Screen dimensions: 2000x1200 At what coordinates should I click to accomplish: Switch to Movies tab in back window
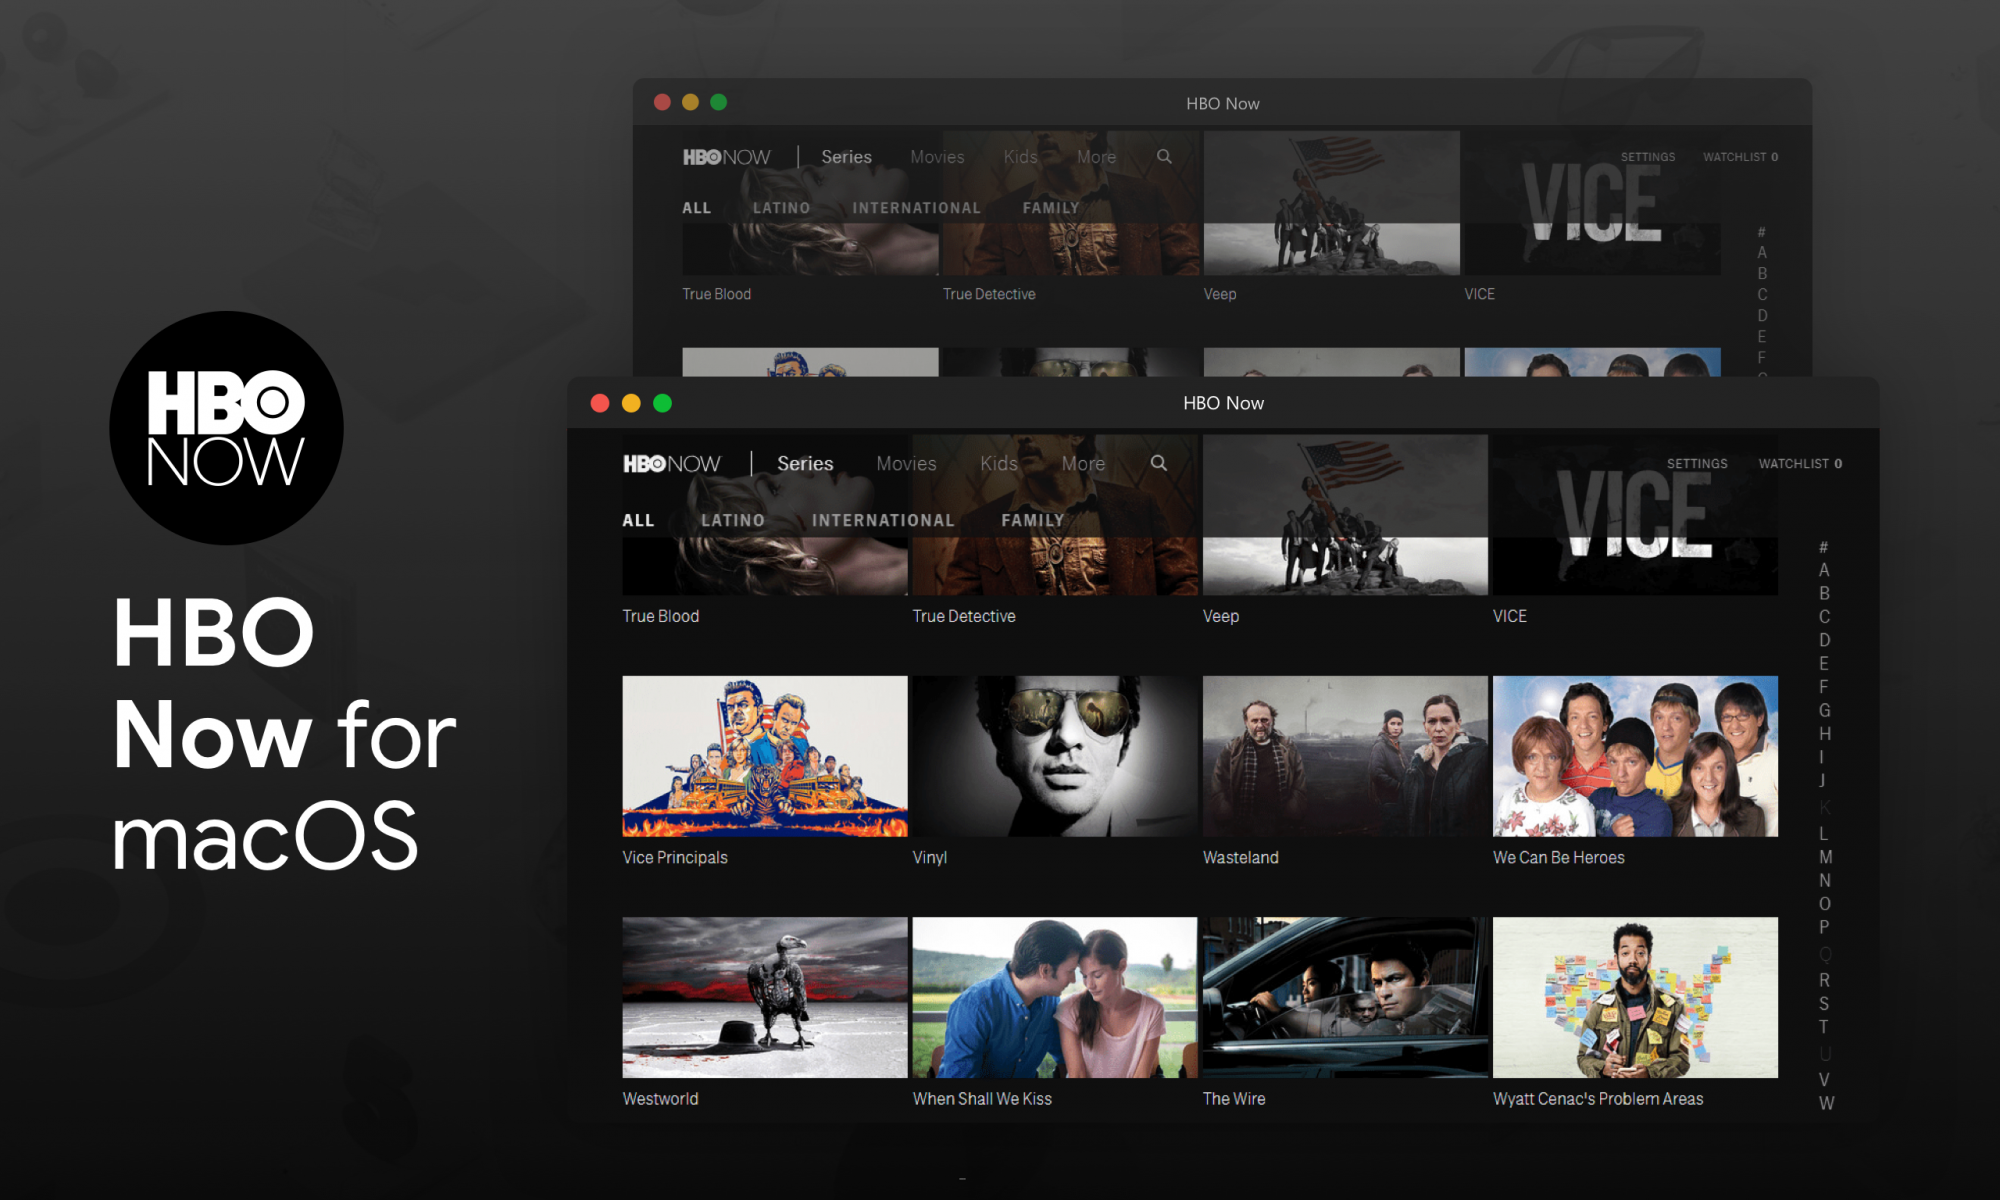[937, 157]
